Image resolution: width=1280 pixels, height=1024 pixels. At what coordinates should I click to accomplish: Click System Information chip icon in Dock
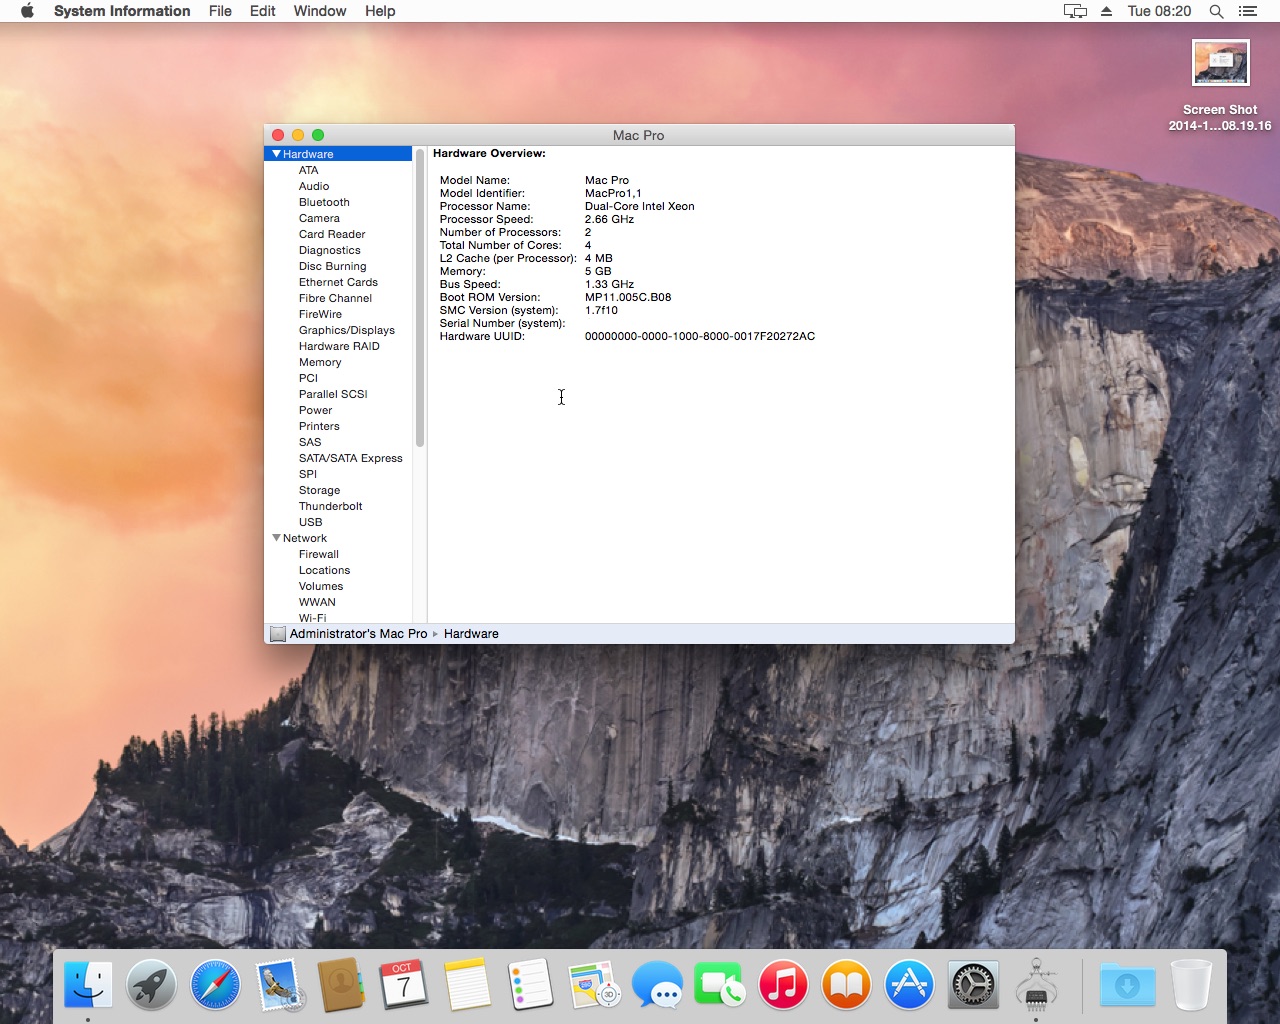click(x=1036, y=985)
